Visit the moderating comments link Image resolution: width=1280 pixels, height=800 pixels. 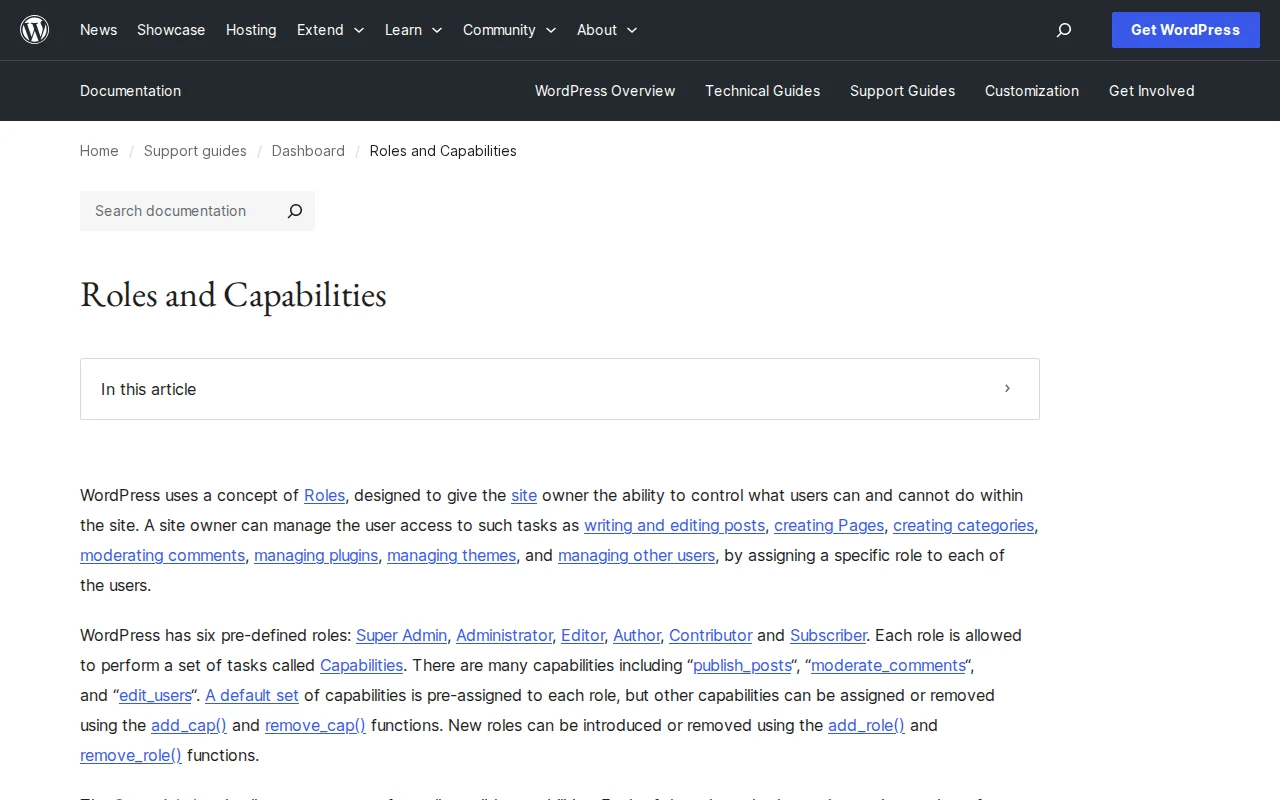(162, 555)
